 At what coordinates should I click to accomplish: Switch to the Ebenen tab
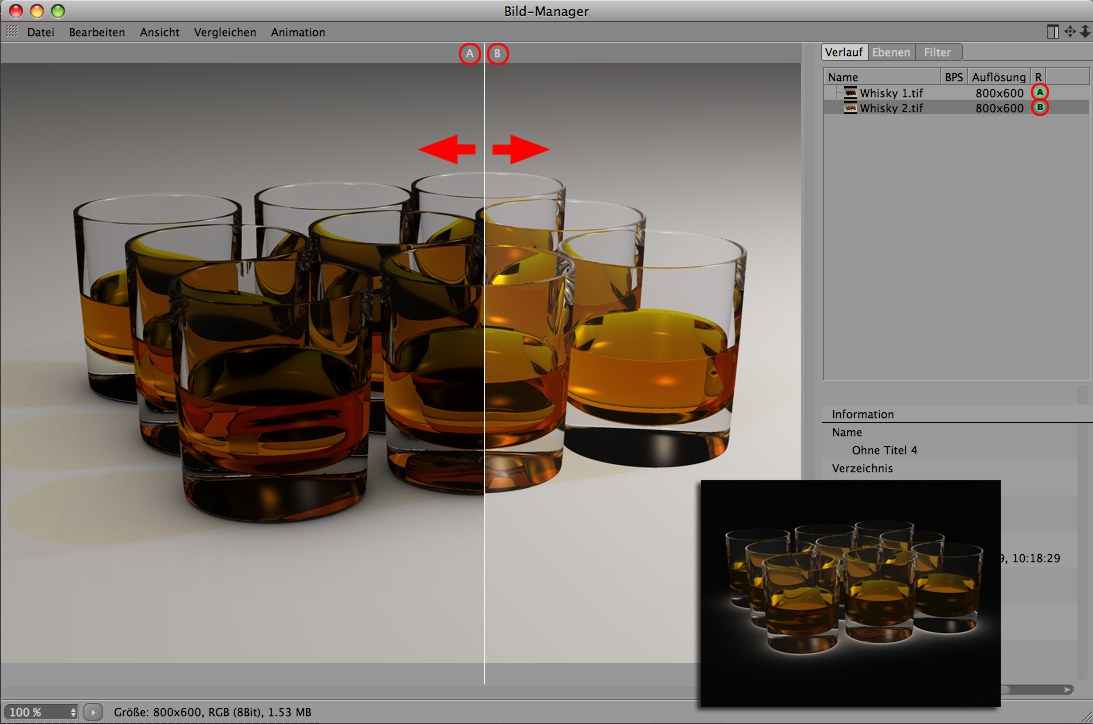click(x=890, y=52)
